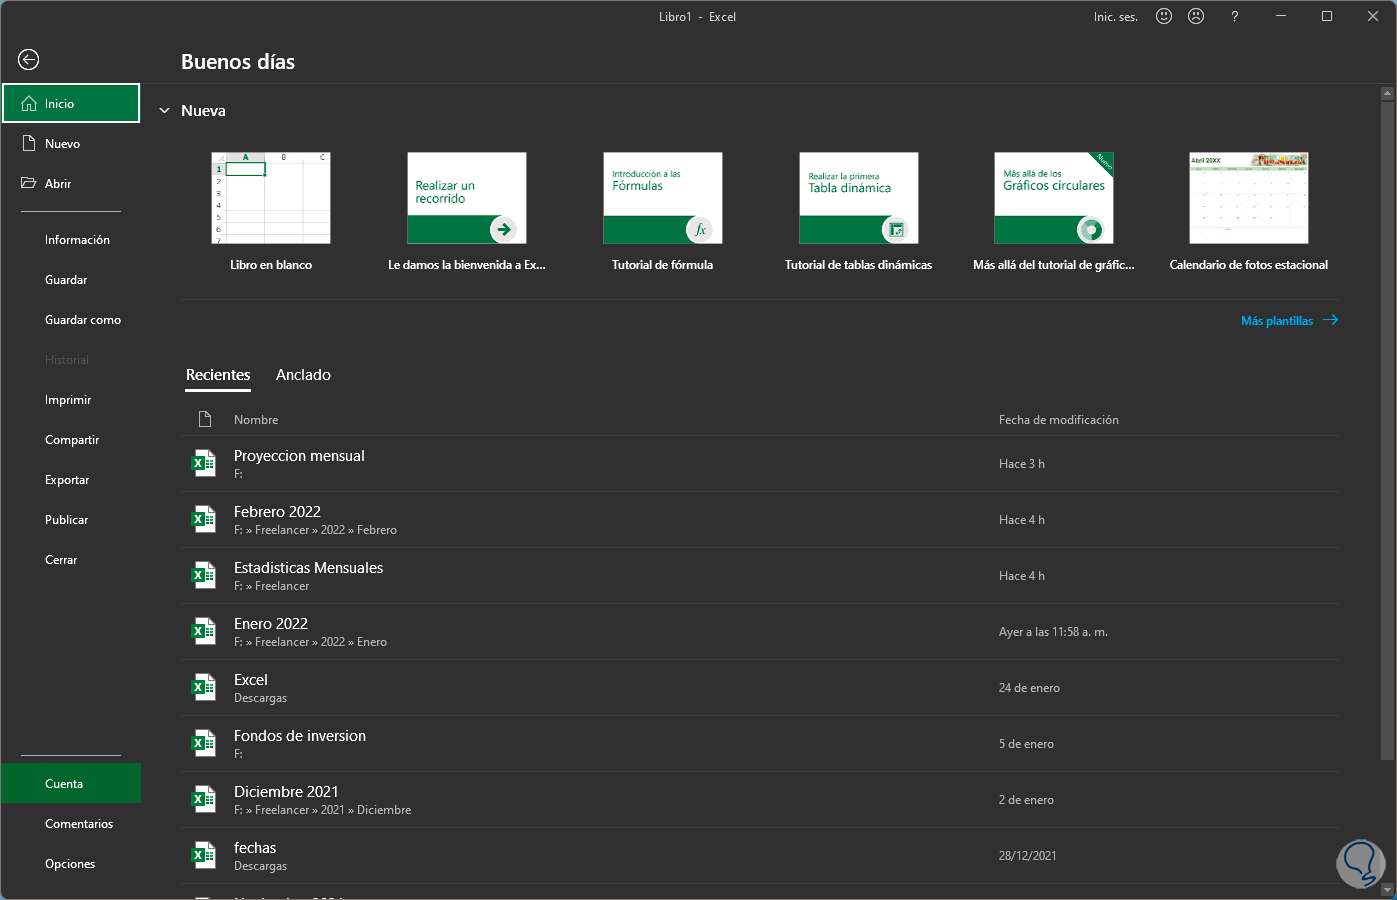This screenshot has height=900, width=1397.
Task: Open the Publicar page
Action: click(71, 520)
